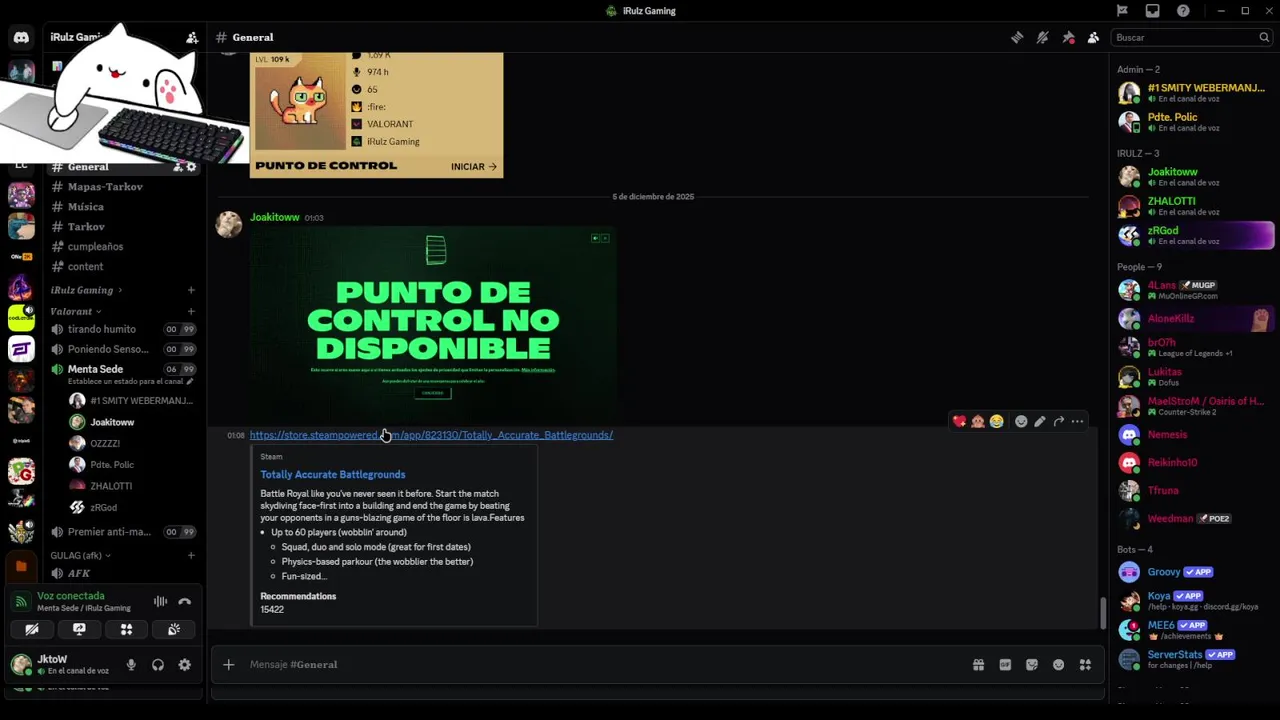Open Discord direct messages home icon
The image size is (1280, 720).
click(21, 37)
